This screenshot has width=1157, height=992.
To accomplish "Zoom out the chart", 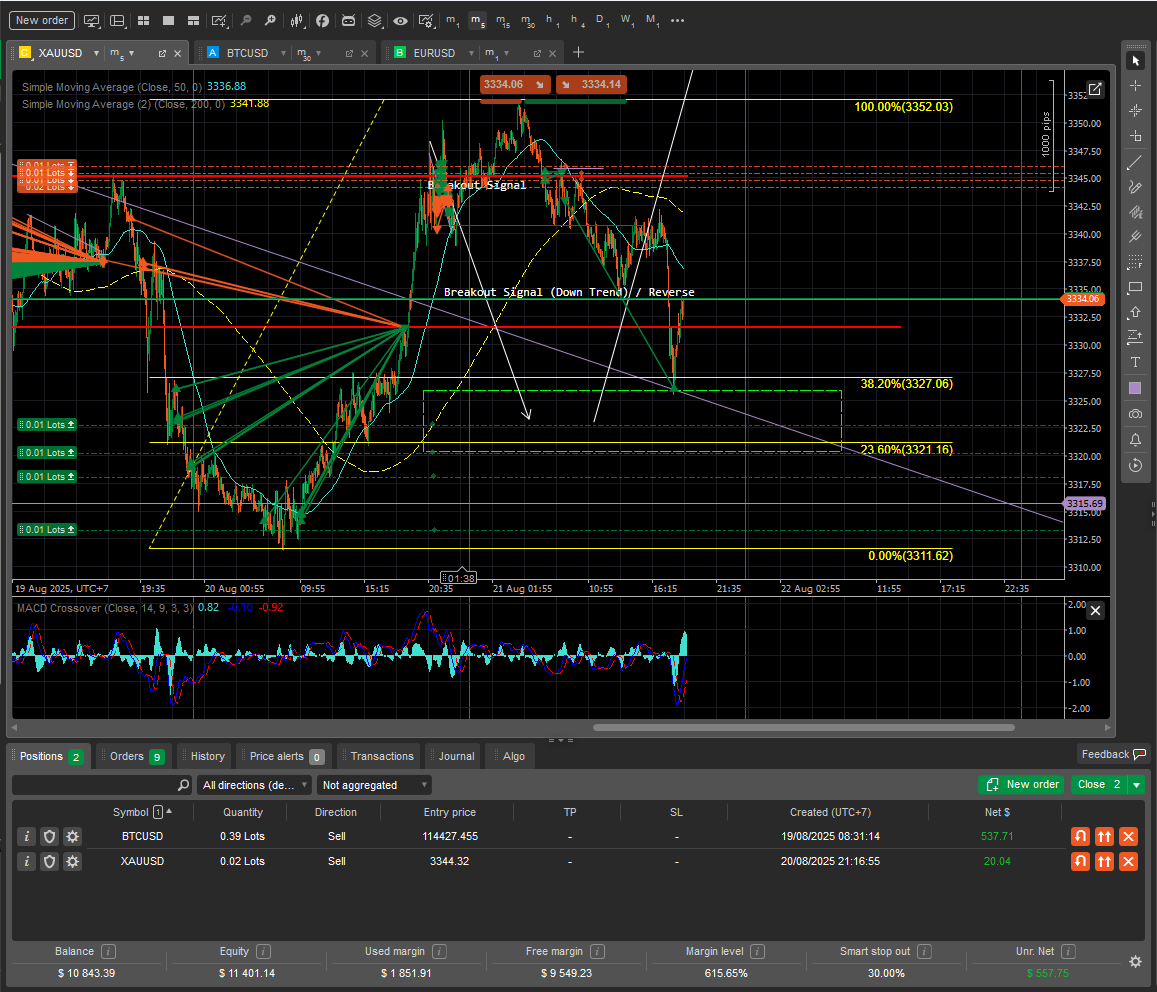I will (x=246, y=21).
